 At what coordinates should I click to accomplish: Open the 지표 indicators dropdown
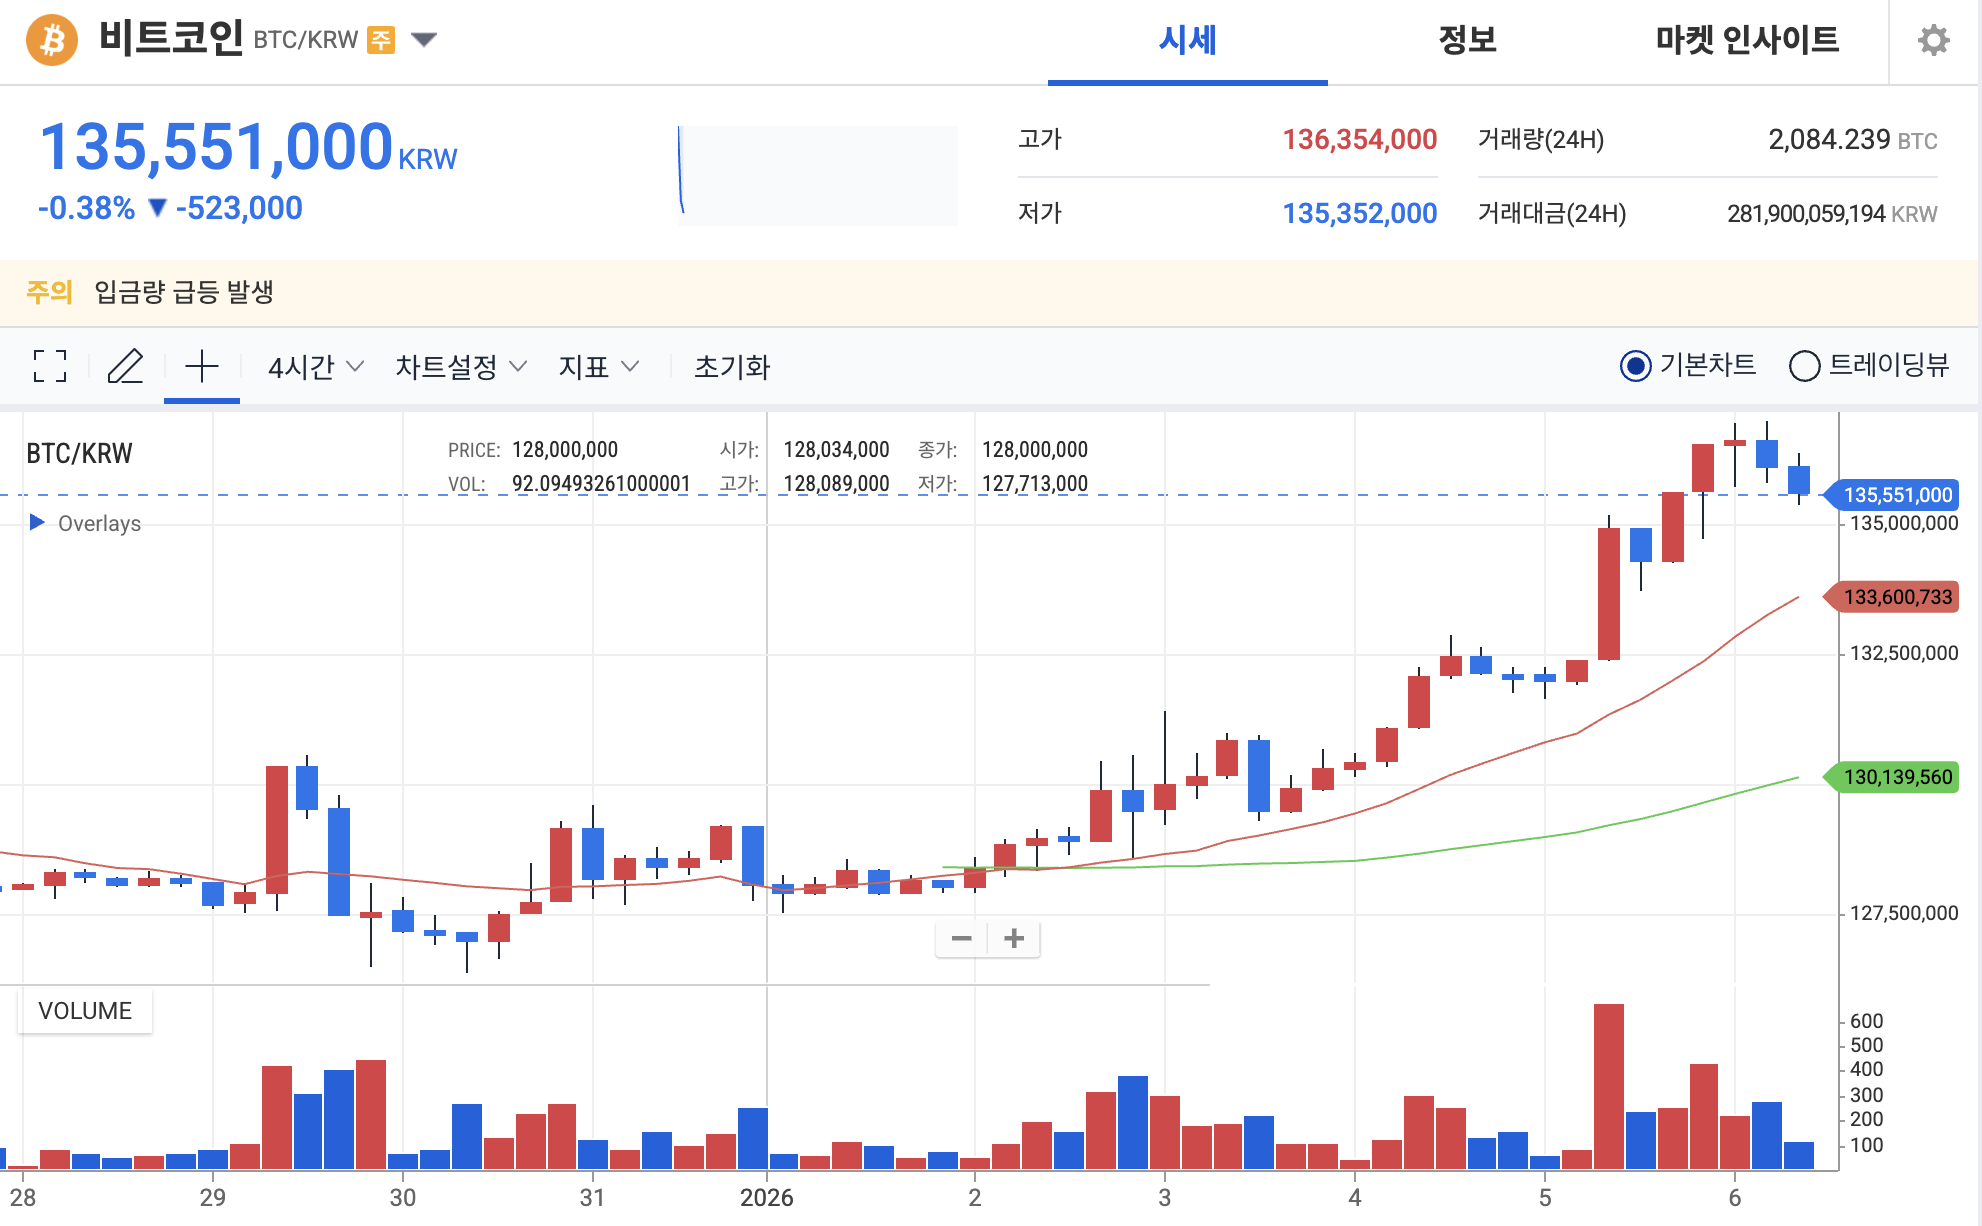(x=597, y=367)
